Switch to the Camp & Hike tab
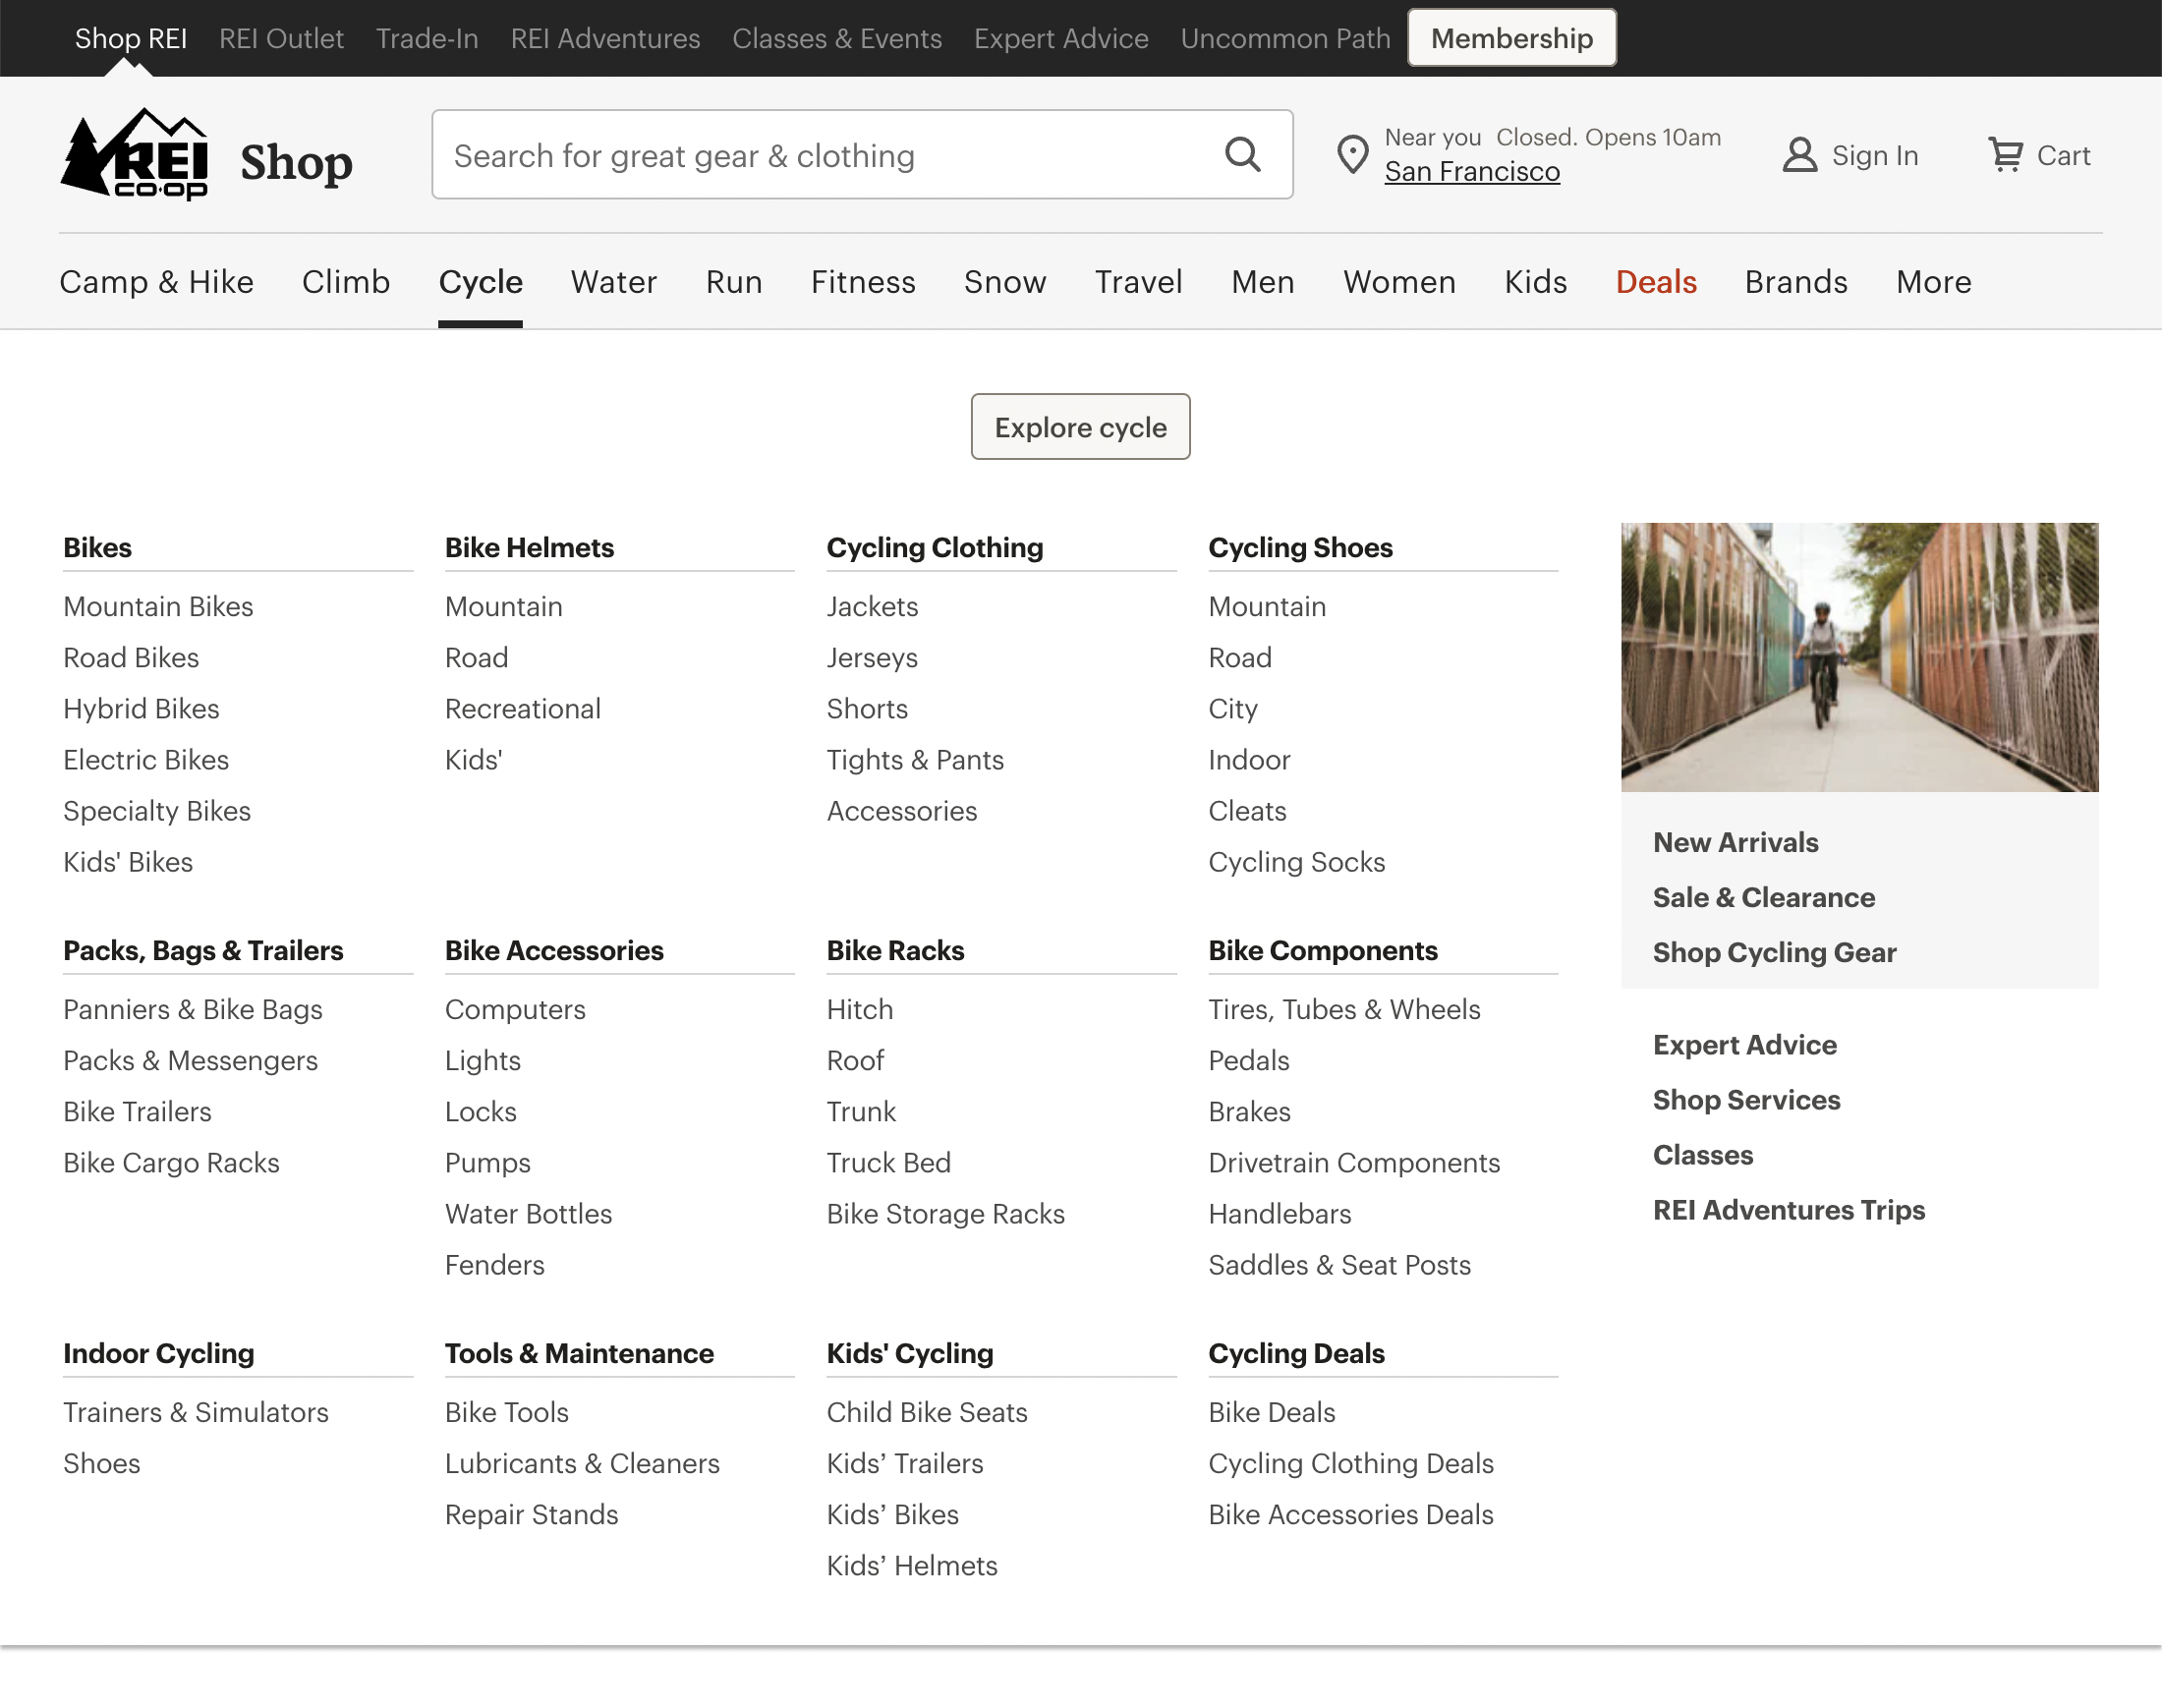Image resolution: width=2162 pixels, height=1708 pixels. (x=157, y=282)
